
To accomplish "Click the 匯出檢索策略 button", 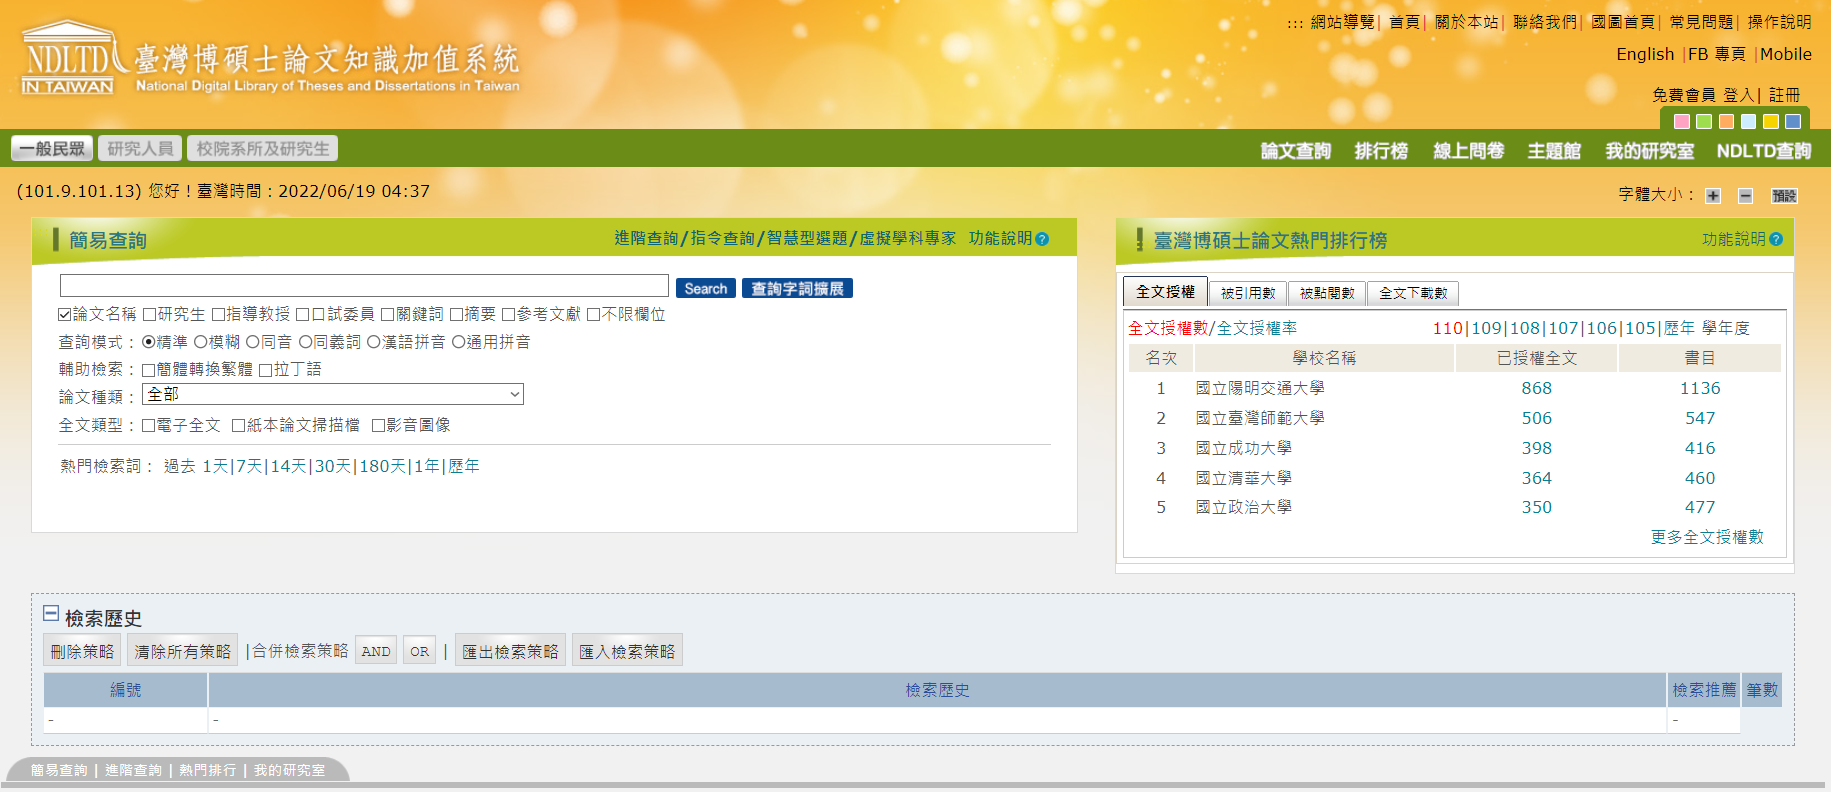I will [510, 651].
